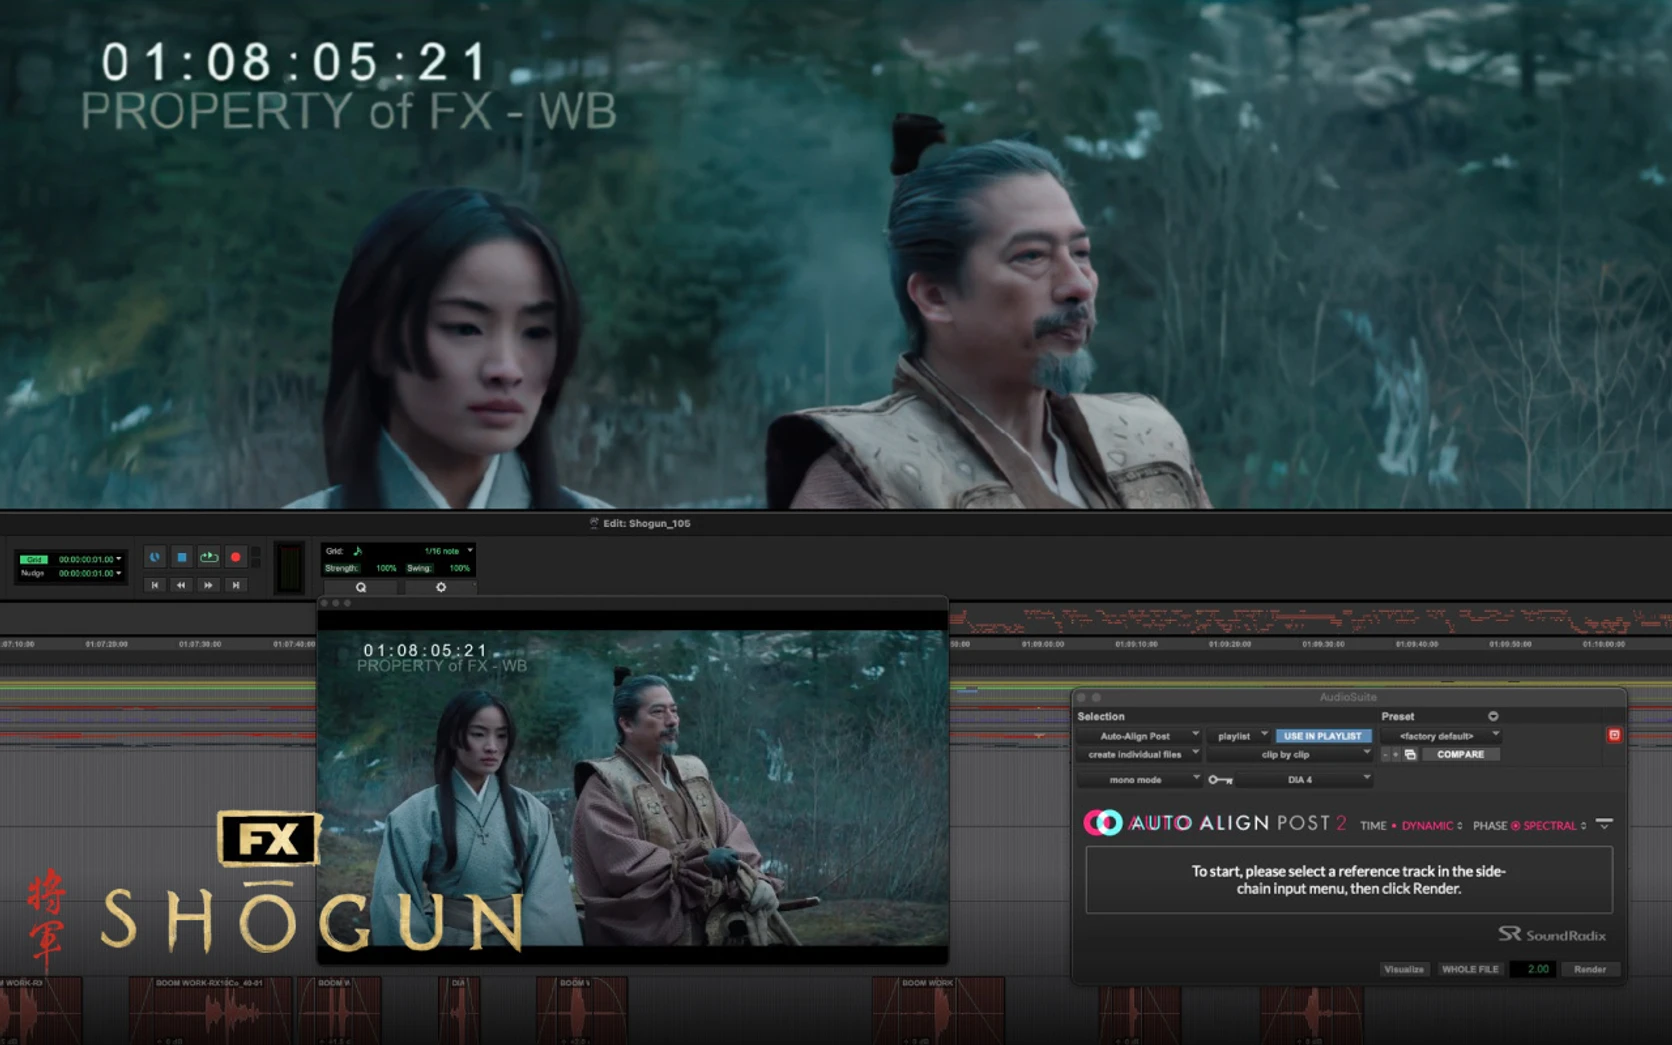Image resolution: width=1672 pixels, height=1045 pixels.
Task: Click the side-chain key input icon
Action: tap(1220, 780)
